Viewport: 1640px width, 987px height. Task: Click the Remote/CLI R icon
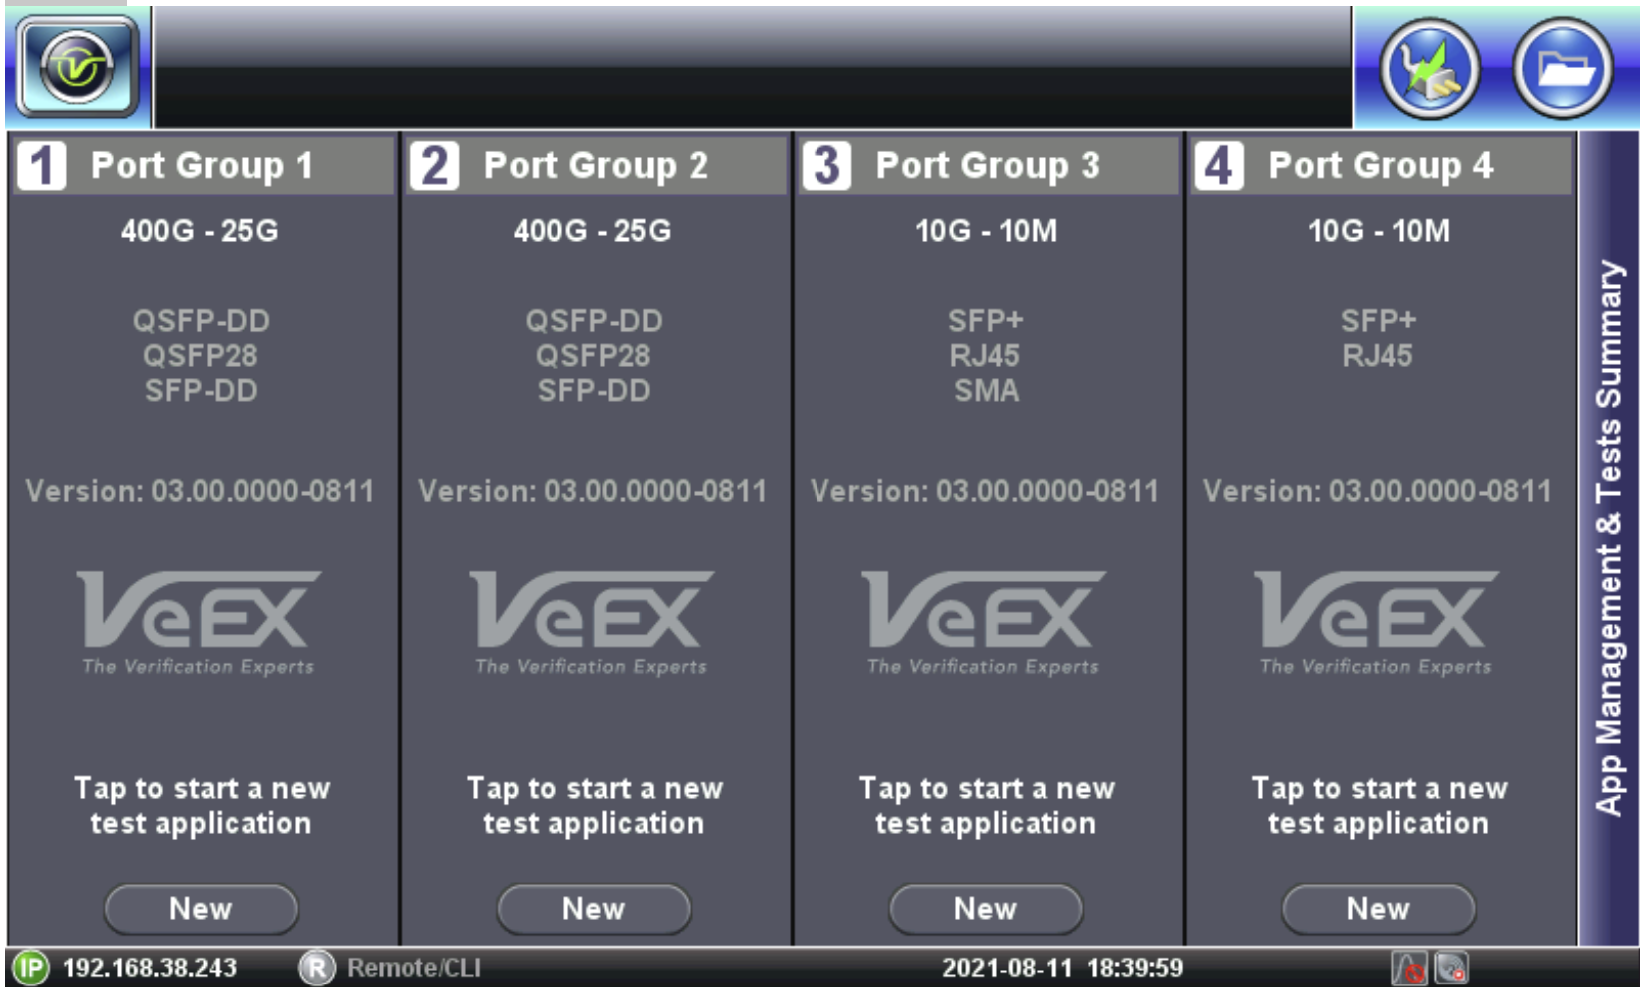tap(316, 967)
